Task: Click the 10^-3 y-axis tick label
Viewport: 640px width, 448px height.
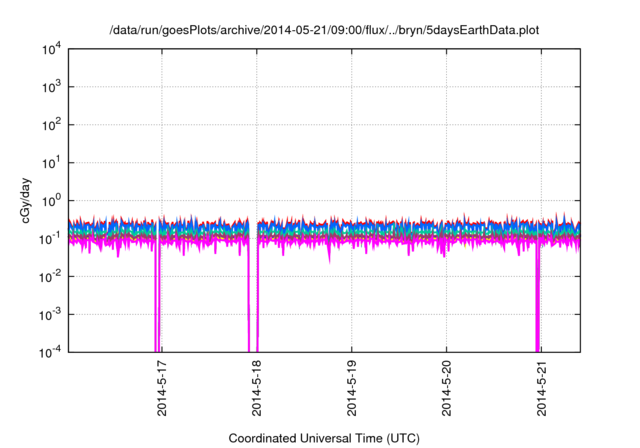Action: (50, 315)
